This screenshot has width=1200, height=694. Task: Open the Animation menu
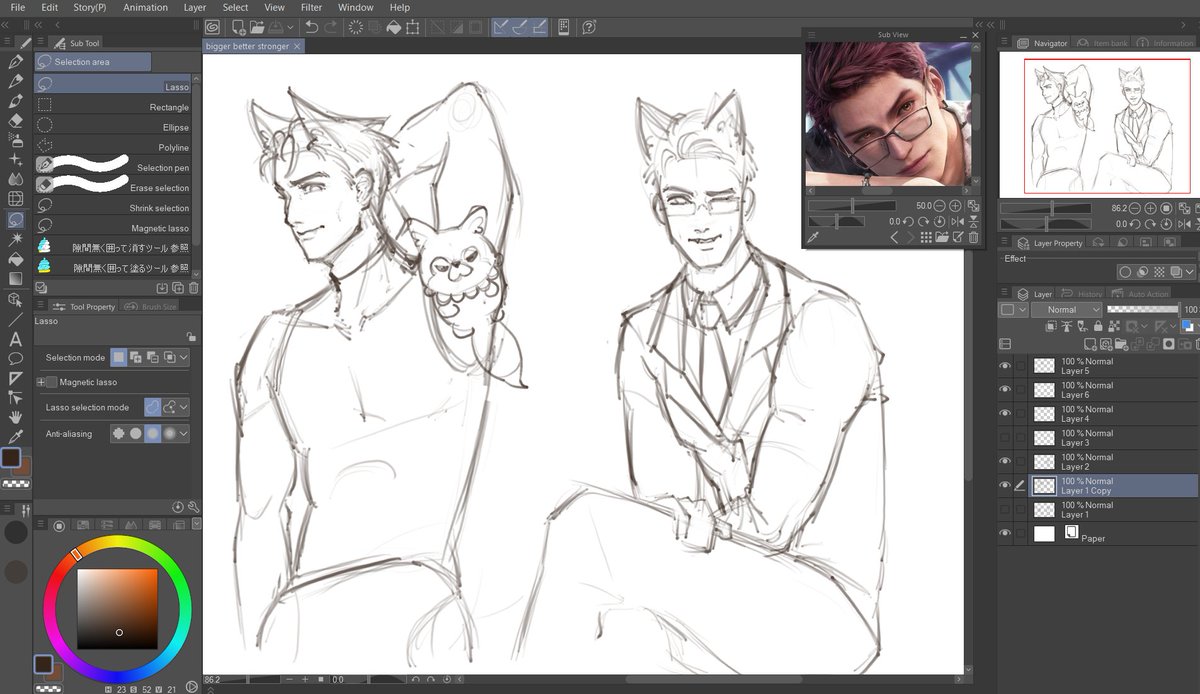click(x=146, y=7)
